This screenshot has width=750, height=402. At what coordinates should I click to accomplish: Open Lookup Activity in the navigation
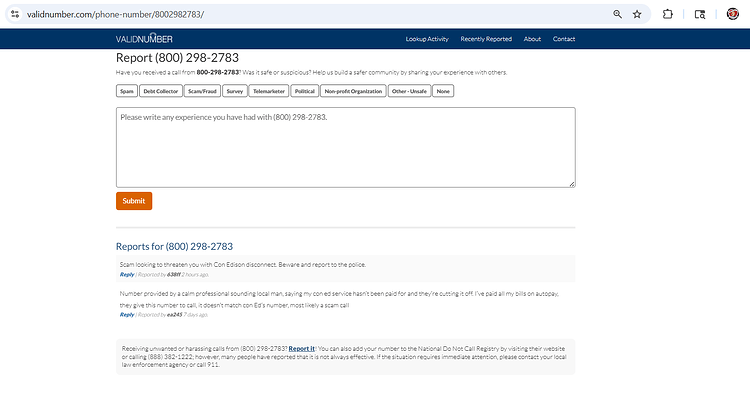[x=427, y=39]
